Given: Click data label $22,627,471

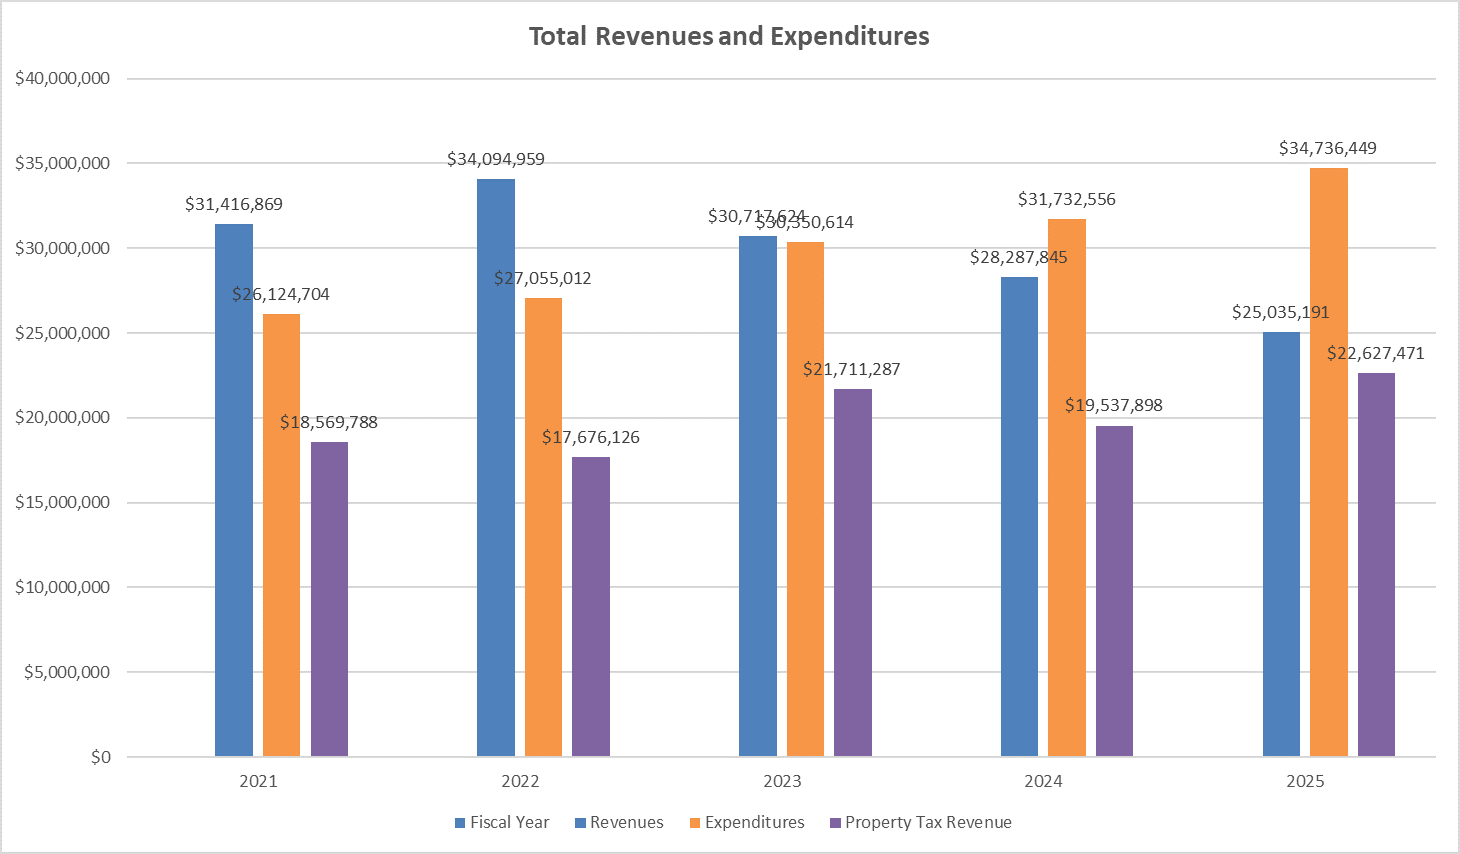Looking at the screenshot, I should click(1376, 353).
